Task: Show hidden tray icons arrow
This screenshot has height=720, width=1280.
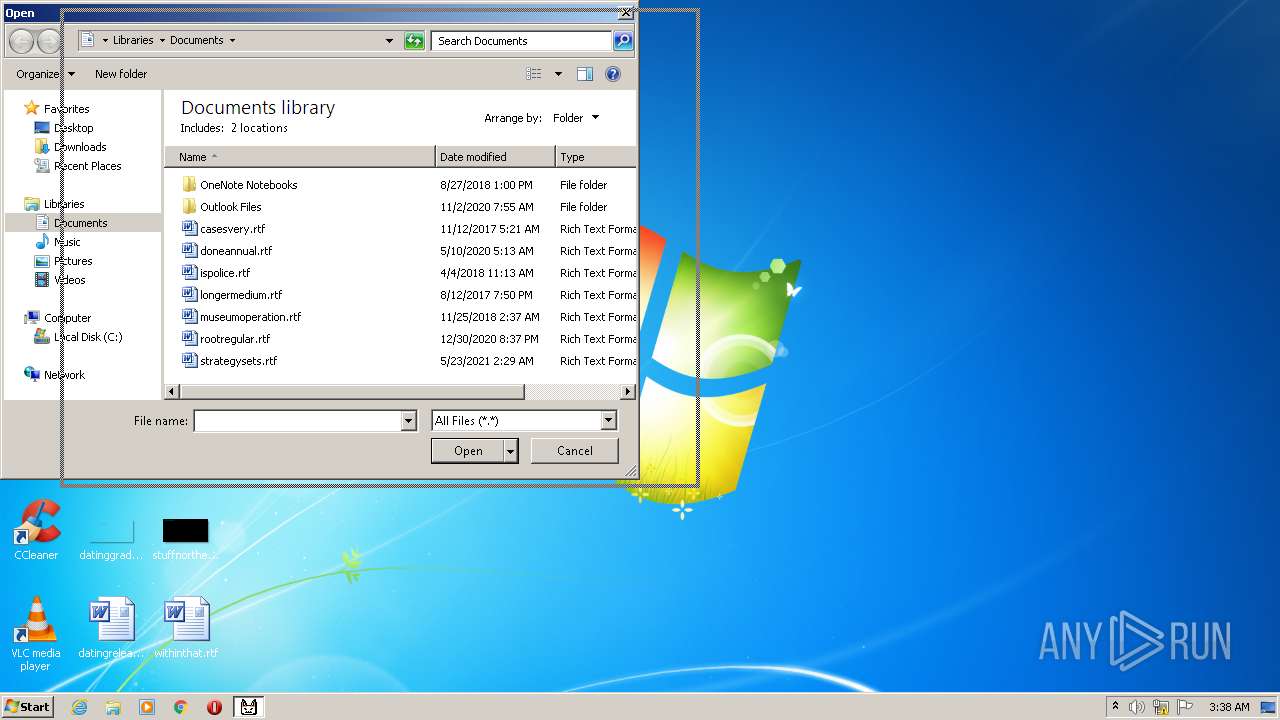Action: [1115, 707]
